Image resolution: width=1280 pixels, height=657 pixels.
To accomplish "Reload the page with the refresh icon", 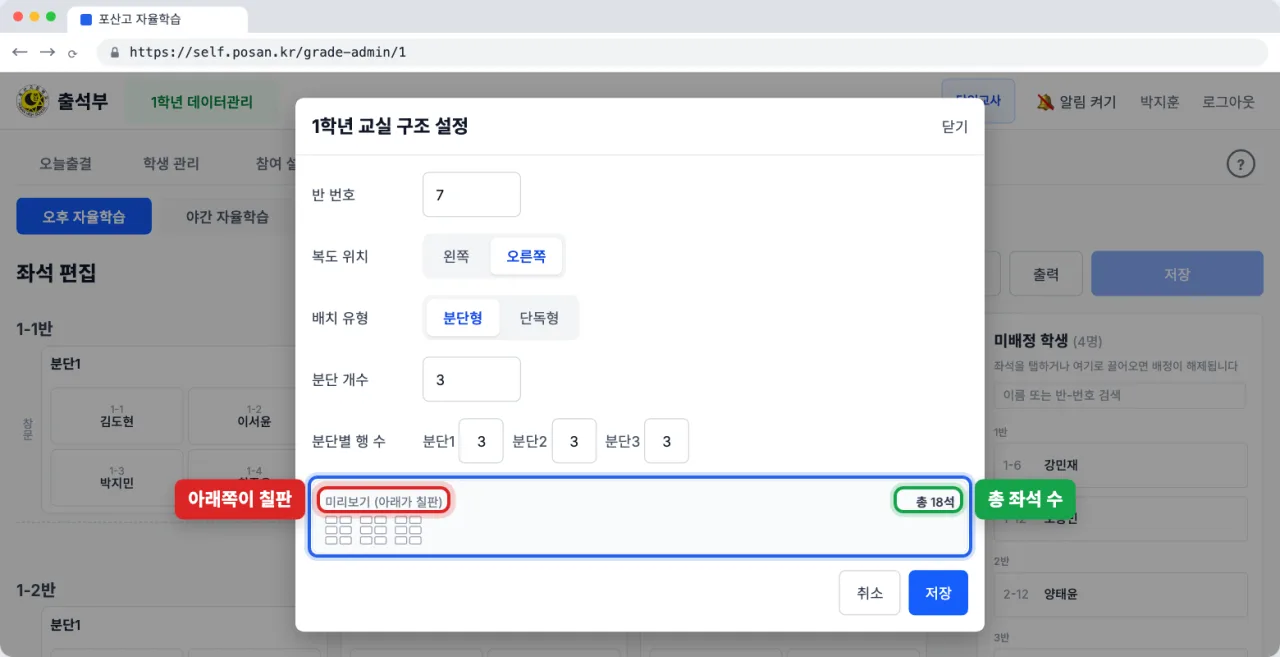I will (73, 53).
